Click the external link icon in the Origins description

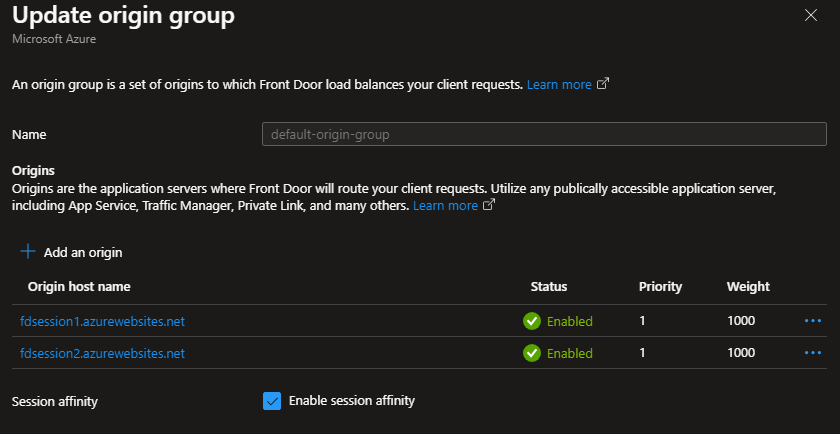coord(489,205)
